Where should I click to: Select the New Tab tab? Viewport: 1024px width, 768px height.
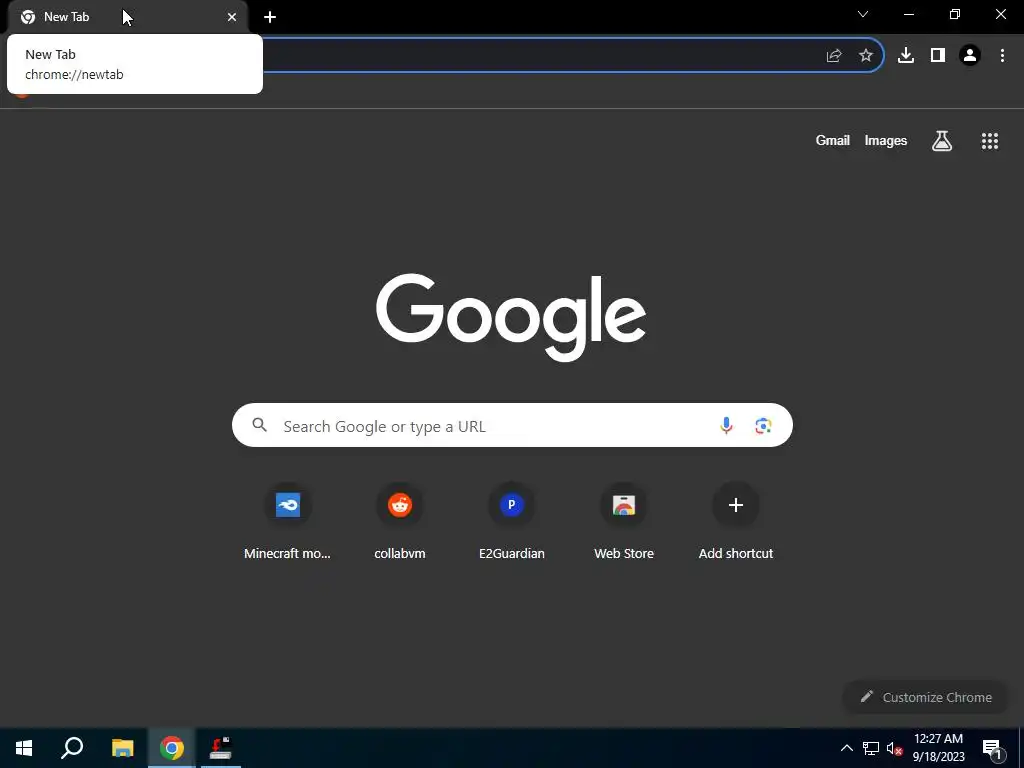(x=127, y=17)
